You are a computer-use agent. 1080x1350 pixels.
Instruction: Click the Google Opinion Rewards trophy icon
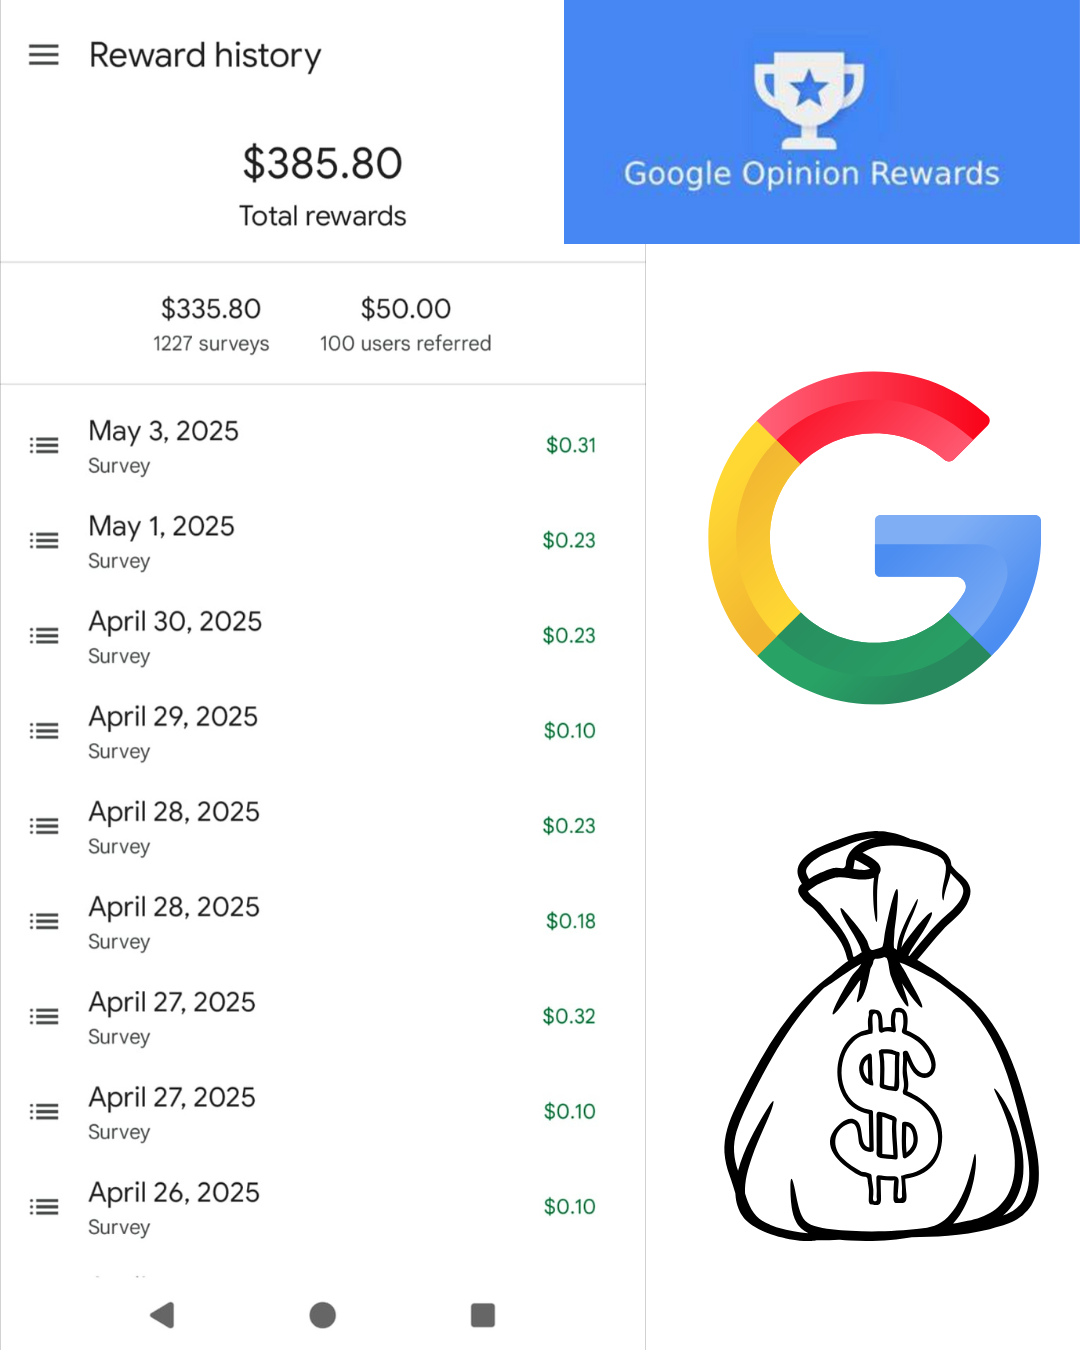coord(809,97)
